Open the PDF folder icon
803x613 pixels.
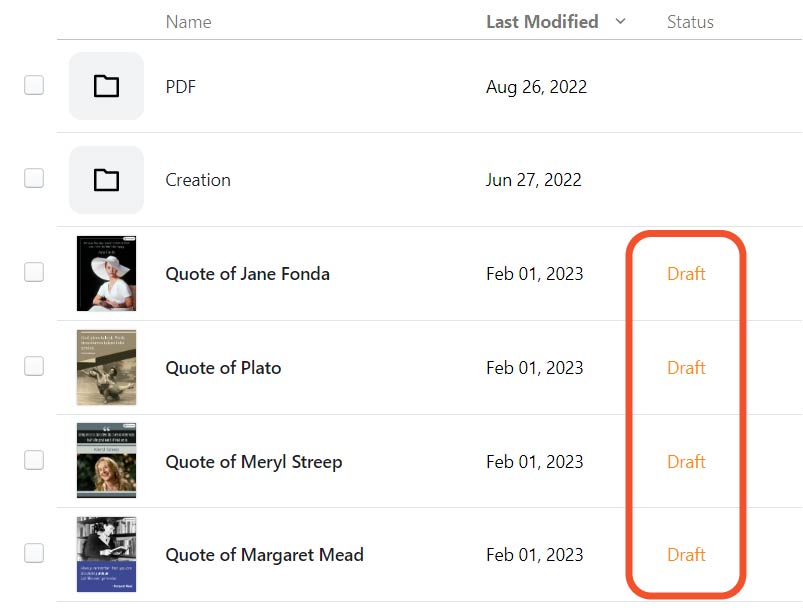[x=106, y=86]
